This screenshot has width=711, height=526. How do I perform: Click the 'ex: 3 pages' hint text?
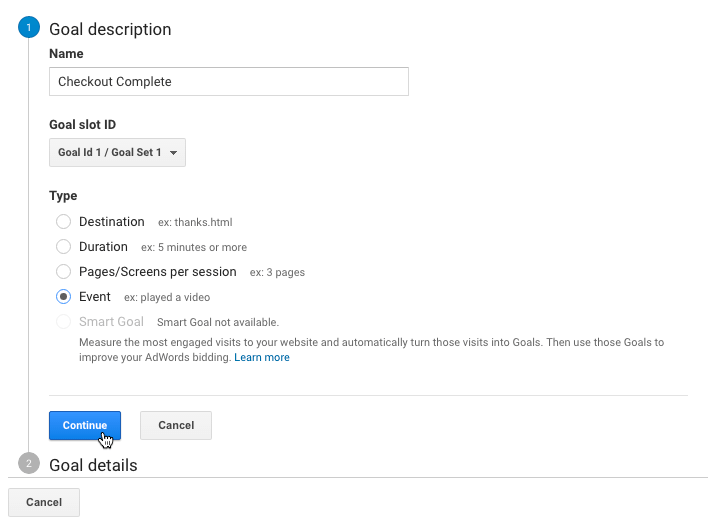(277, 272)
